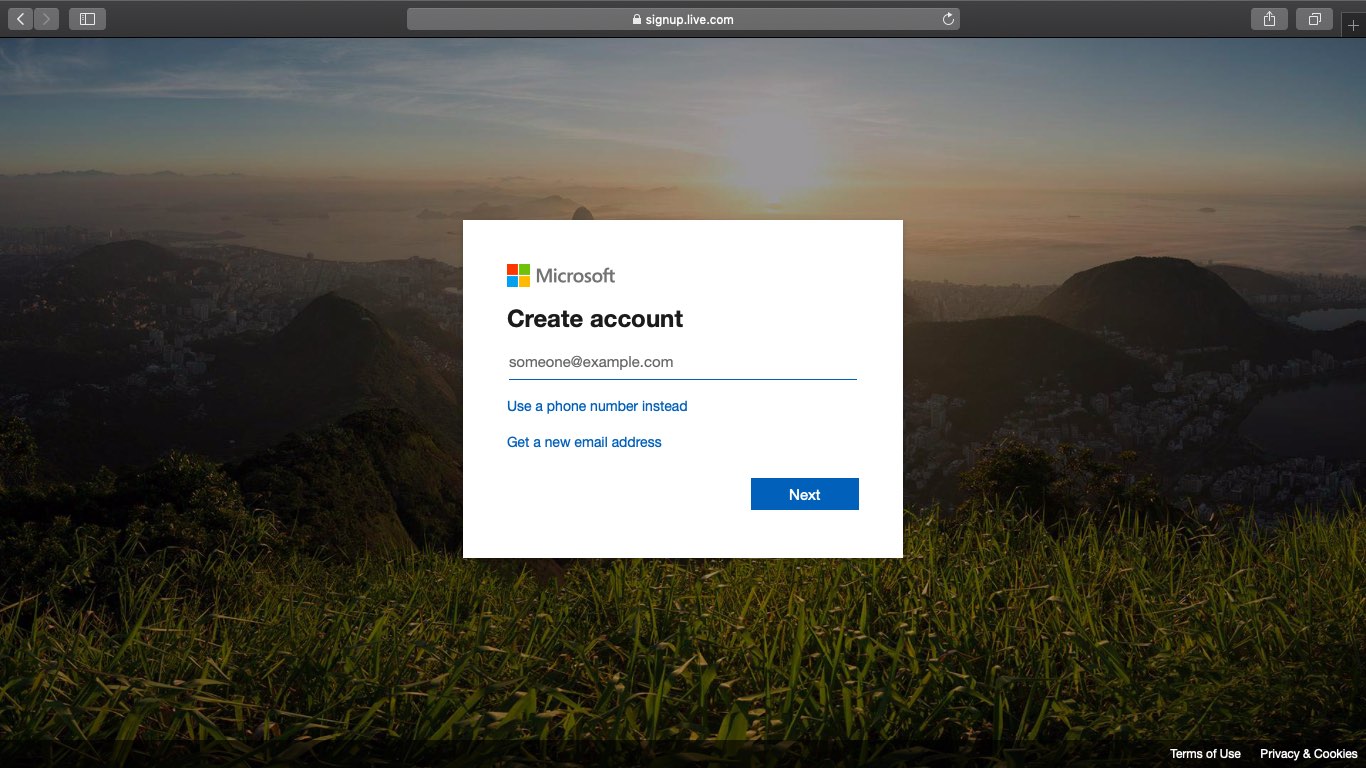The width and height of the screenshot is (1366, 768).
Task: Click the forward navigation arrow
Action: click(44, 18)
